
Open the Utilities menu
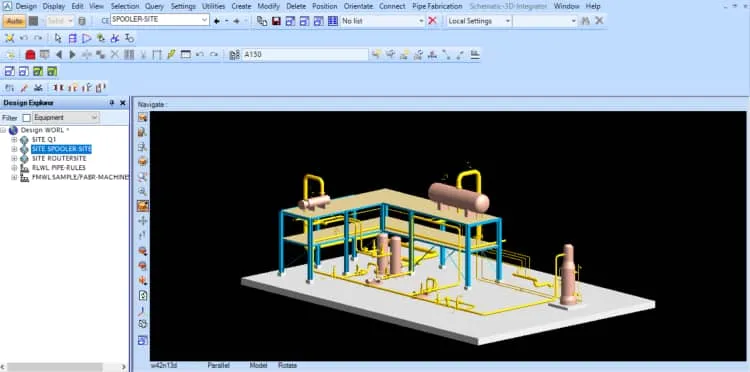tap(213, 6)
